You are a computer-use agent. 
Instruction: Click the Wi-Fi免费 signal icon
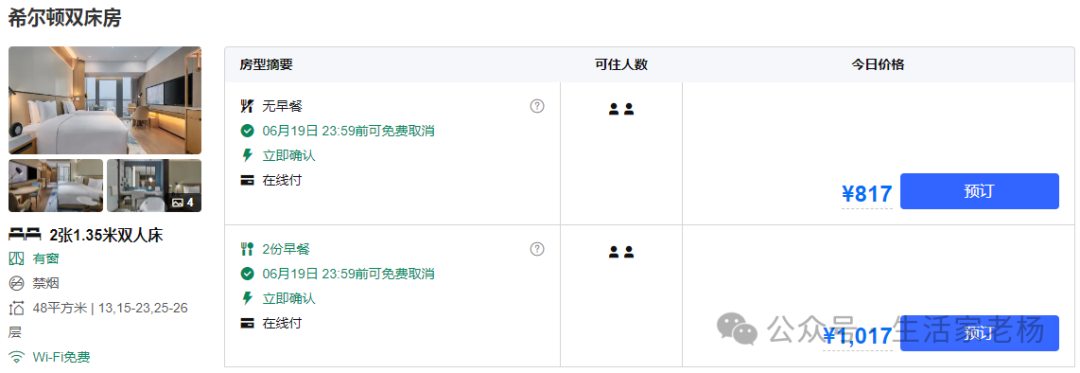(x=16, y=357)
